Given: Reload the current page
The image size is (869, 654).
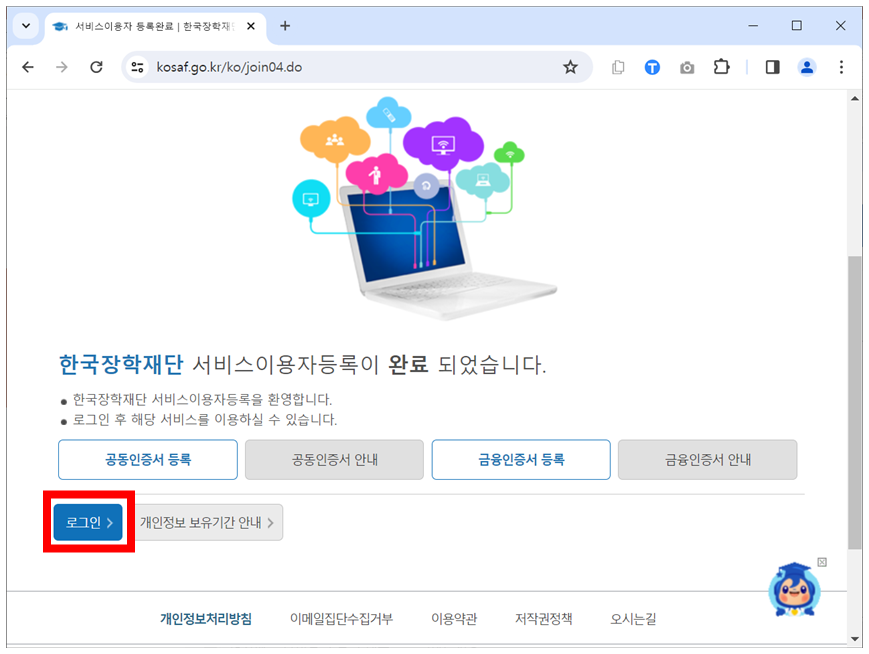Looking at the screenshot, I should (96, 67).
